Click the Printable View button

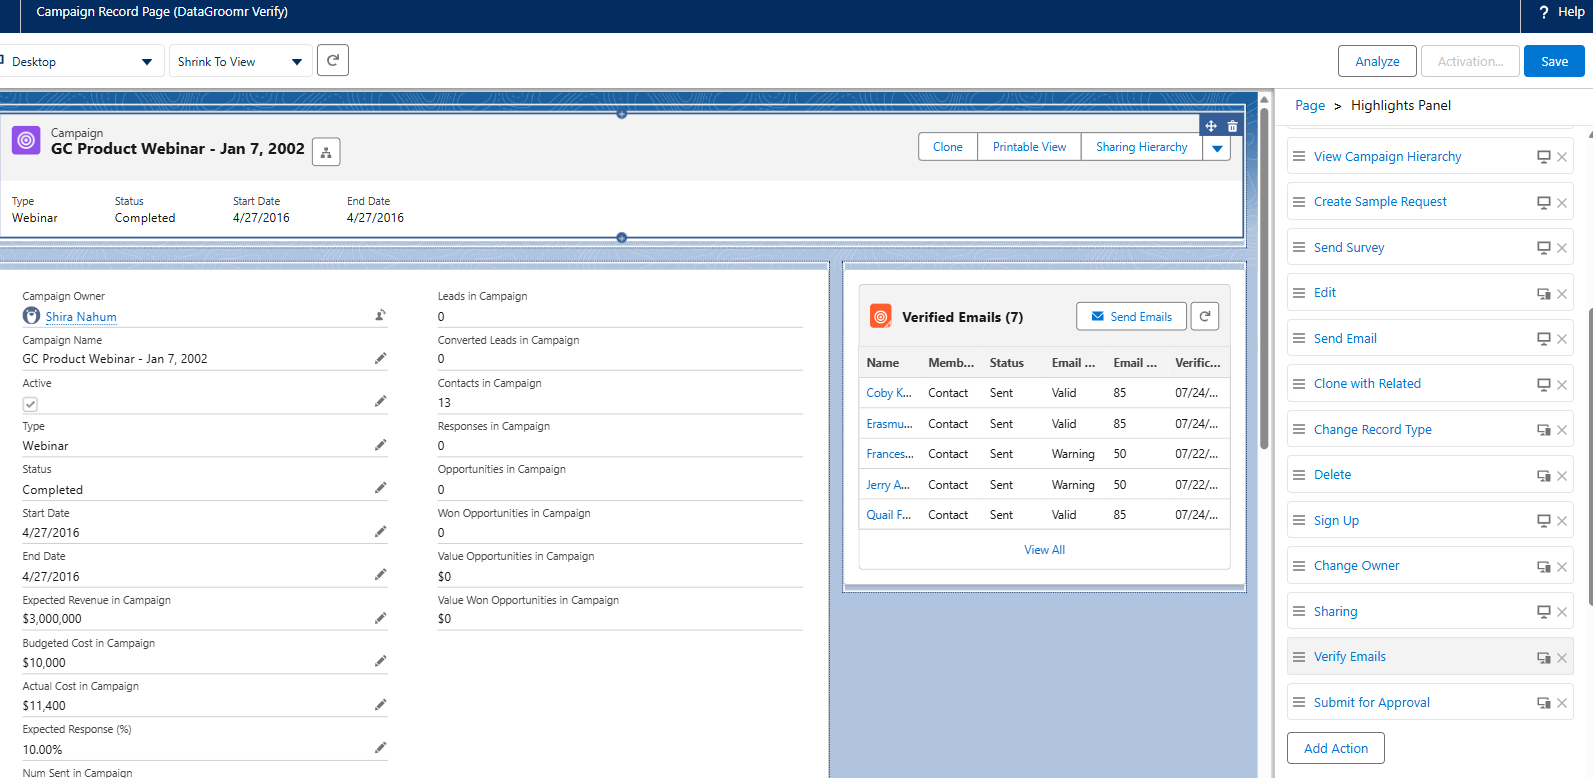click(1029, 147)
